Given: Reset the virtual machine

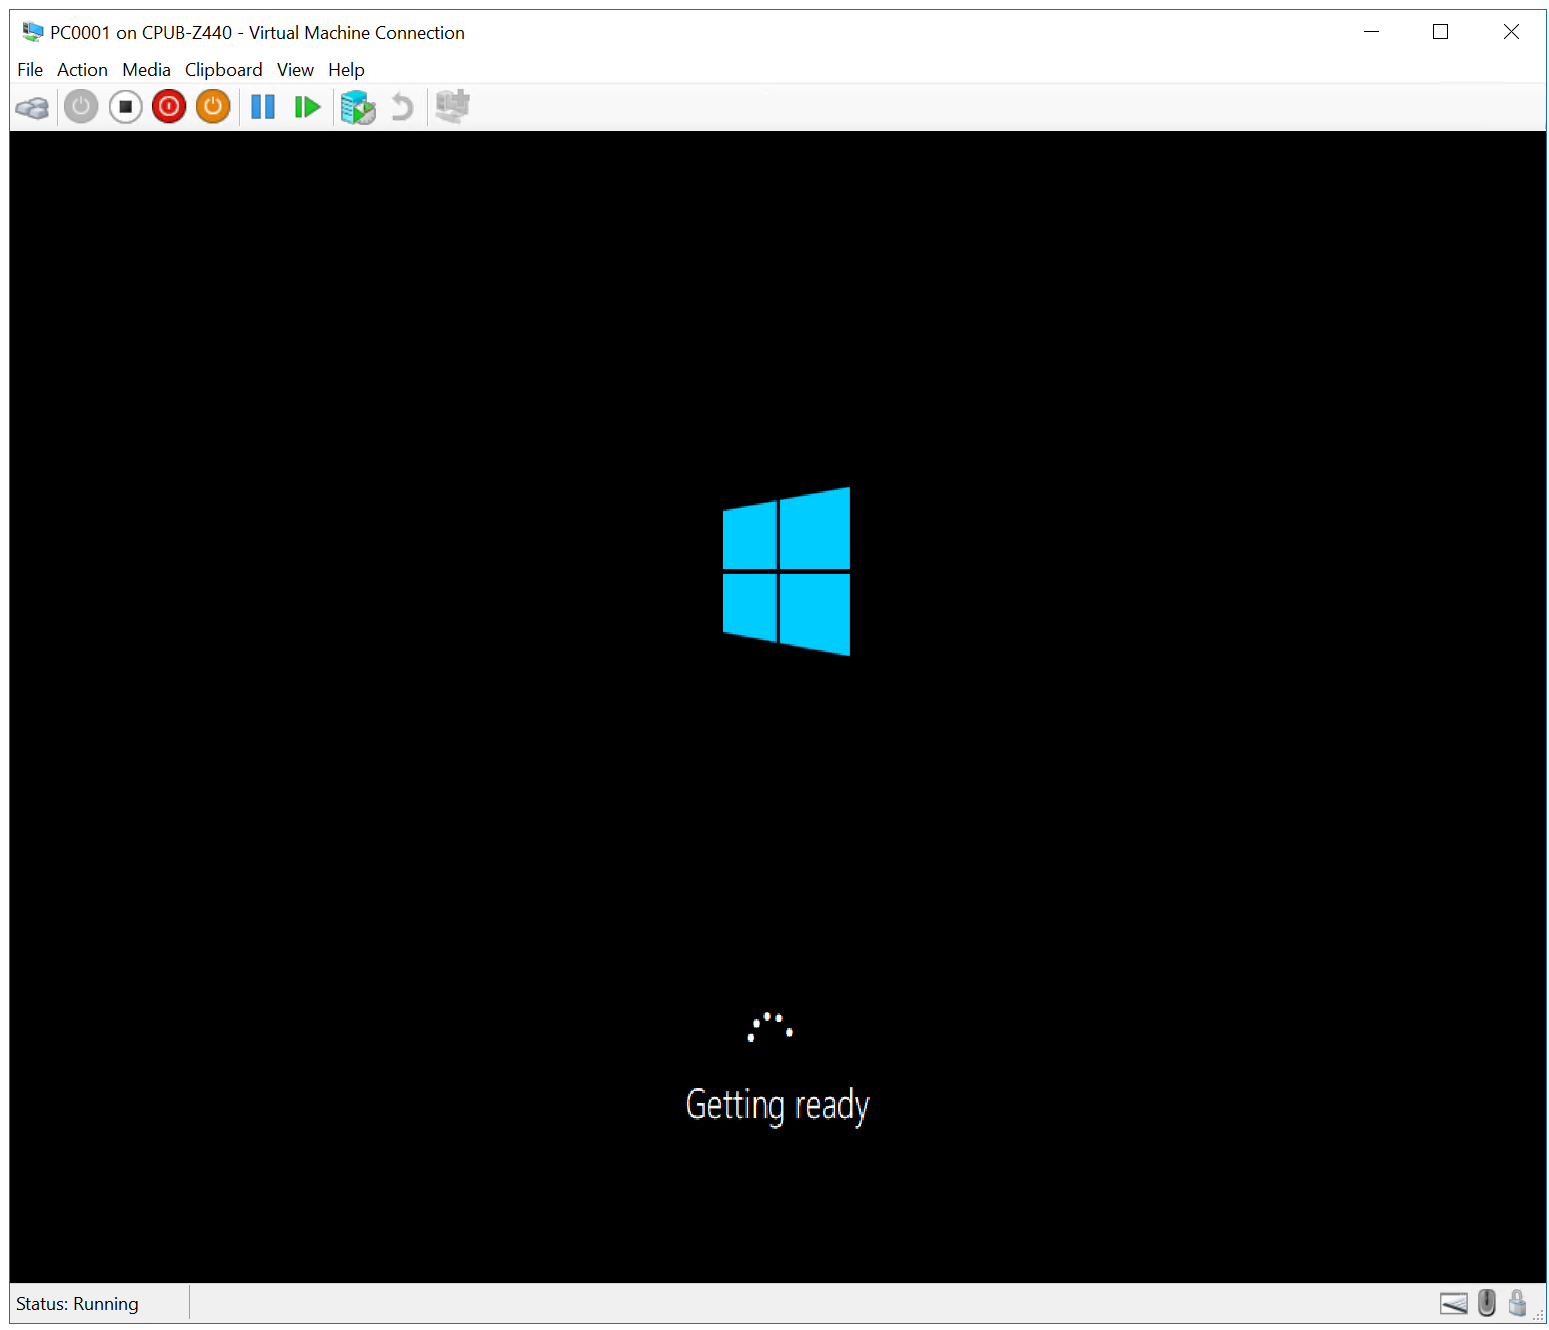Looking at the screenshot, I should point(307,107).
